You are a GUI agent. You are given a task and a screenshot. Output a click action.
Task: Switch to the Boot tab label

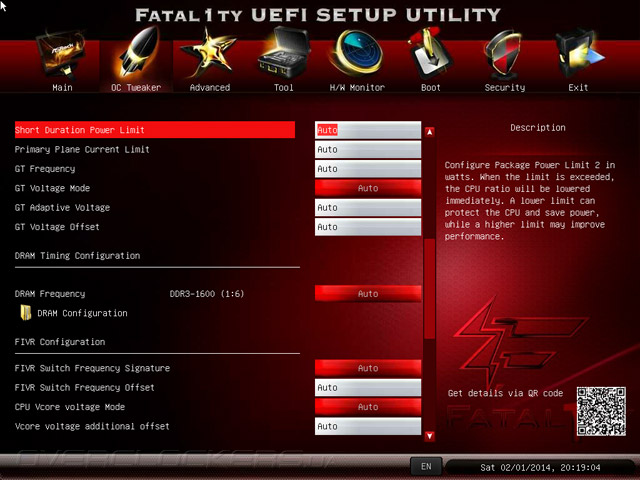(431, 87)
